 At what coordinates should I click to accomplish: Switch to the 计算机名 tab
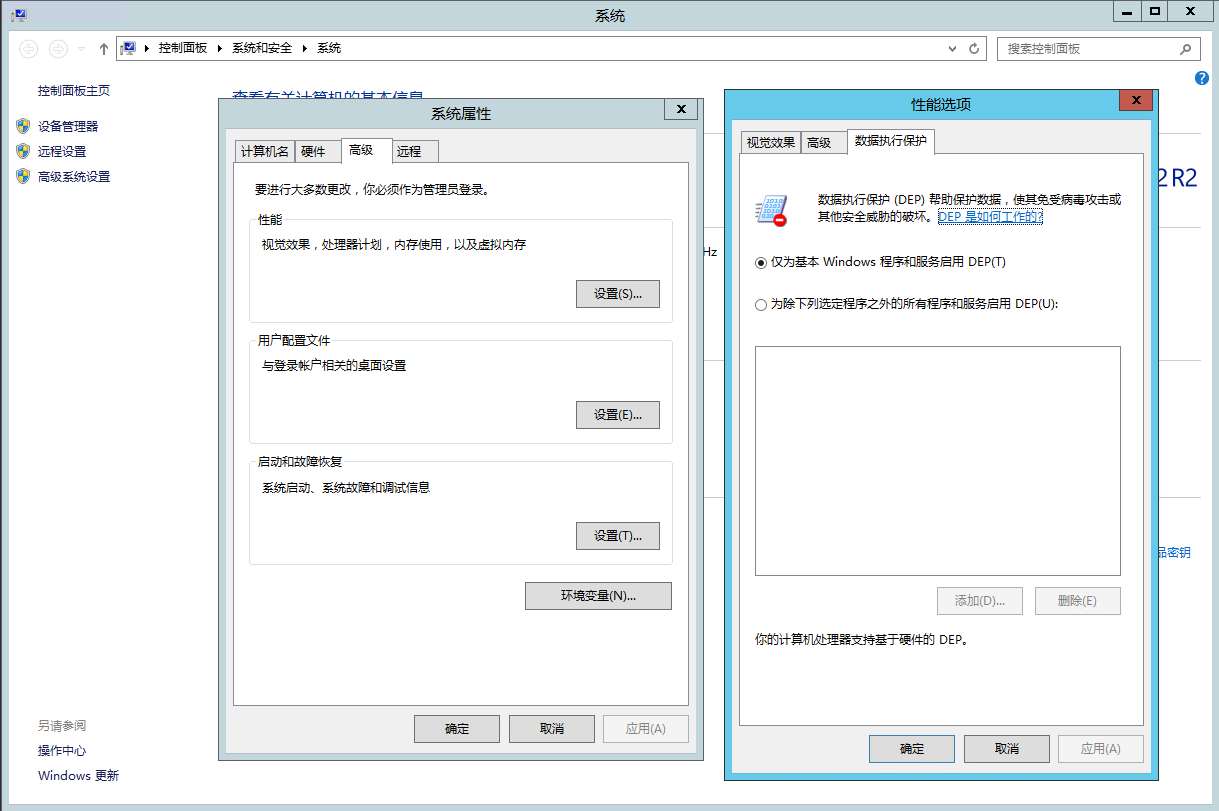(264, 151)
